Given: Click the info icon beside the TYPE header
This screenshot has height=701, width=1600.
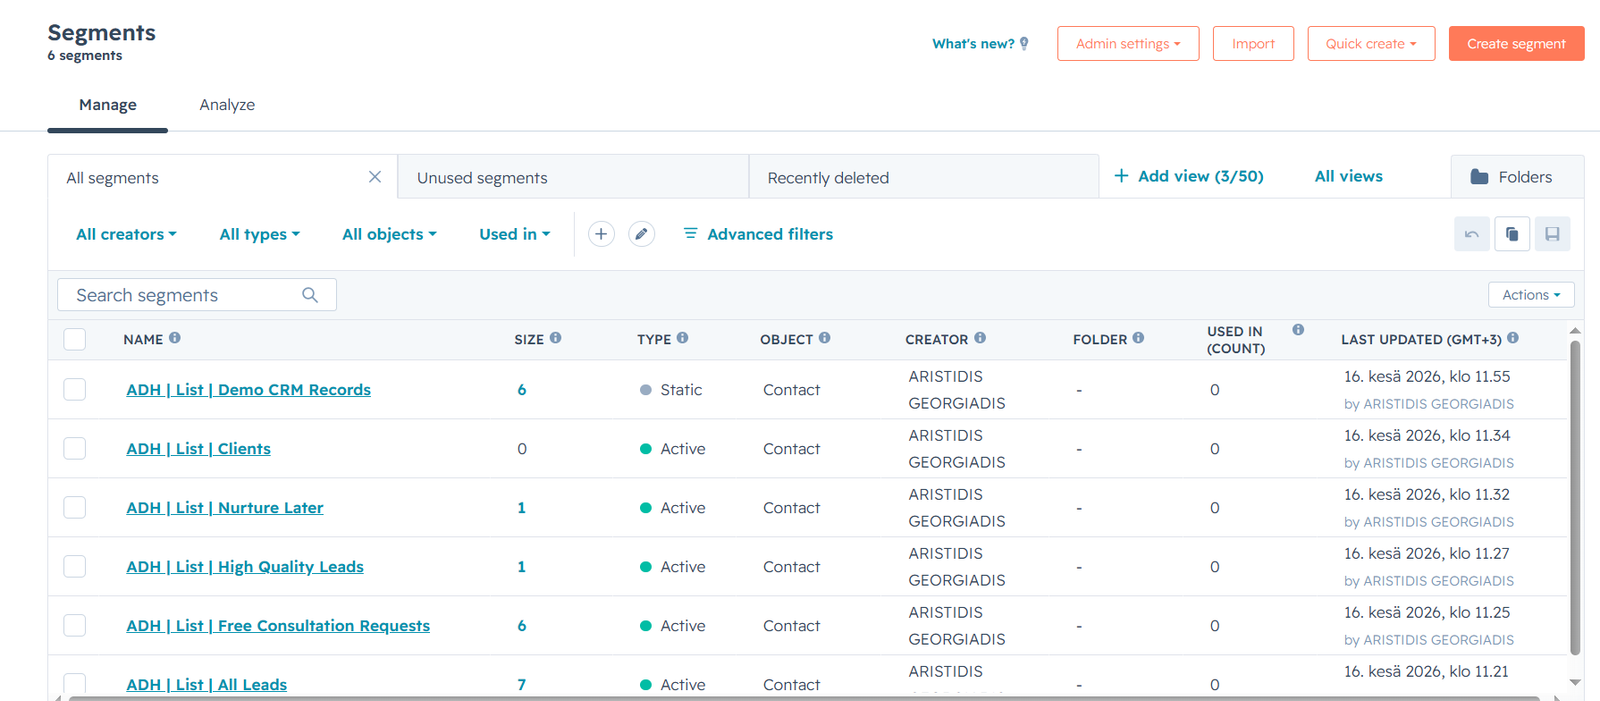Looking at the screenshot, I should click(682, 338).
